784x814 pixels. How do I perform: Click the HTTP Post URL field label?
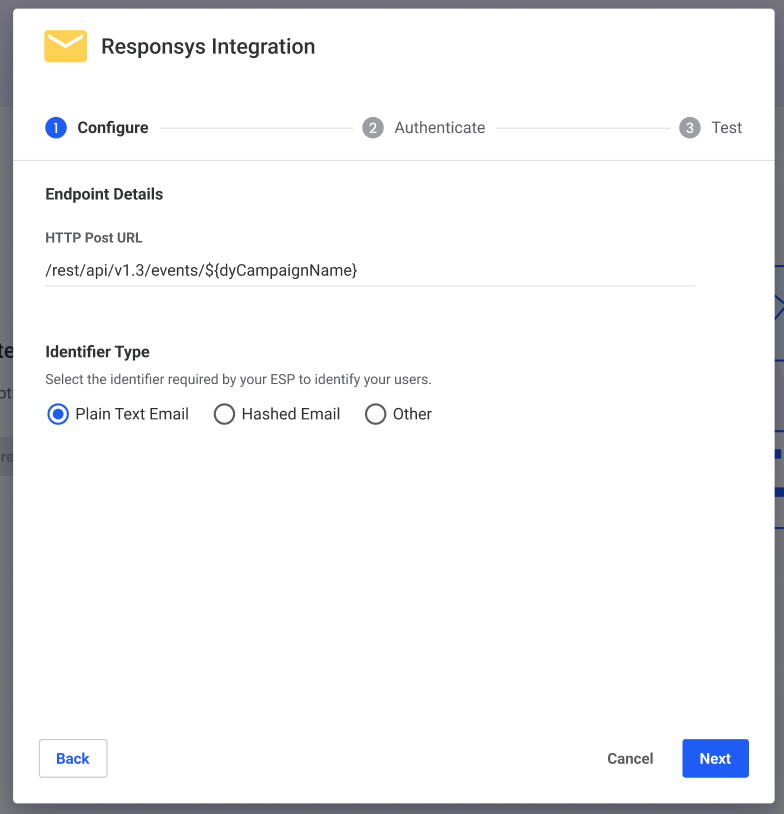[x=93, y=238]
